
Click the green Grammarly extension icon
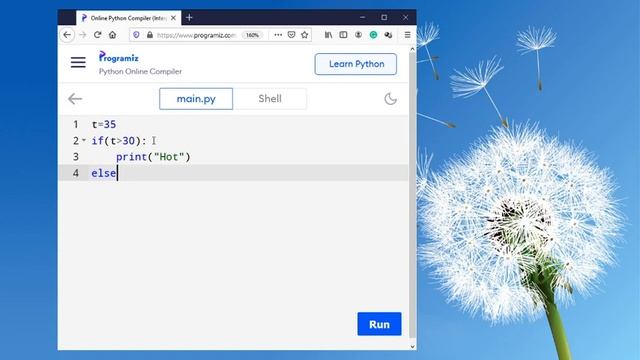tap(373, 35)
